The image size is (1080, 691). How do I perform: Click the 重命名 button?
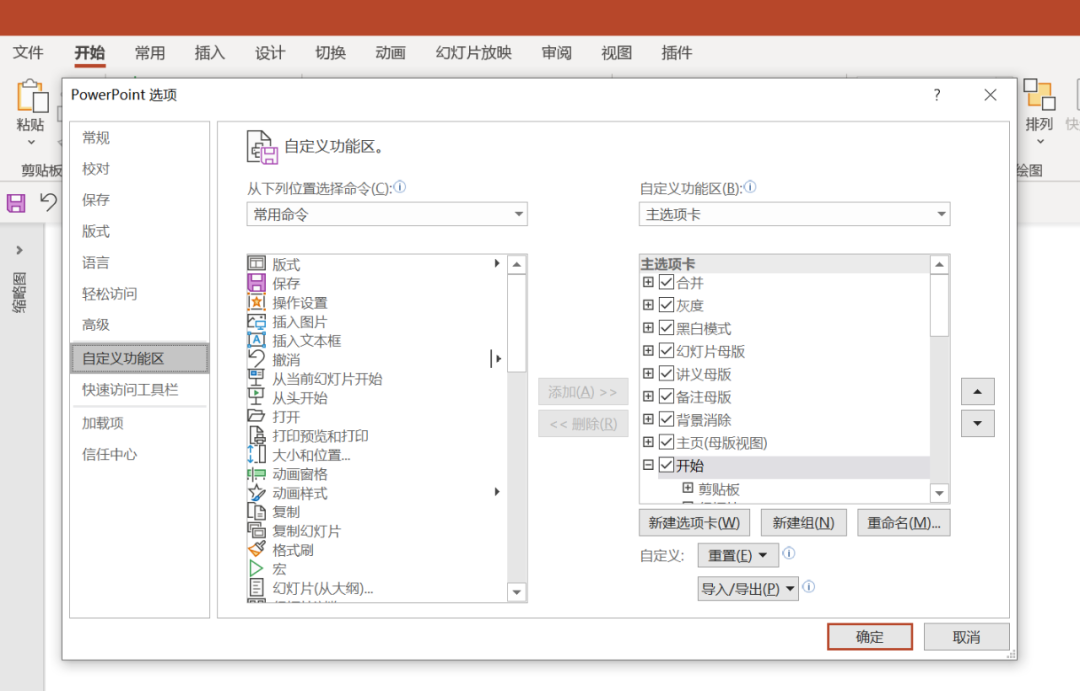[904, 523]
